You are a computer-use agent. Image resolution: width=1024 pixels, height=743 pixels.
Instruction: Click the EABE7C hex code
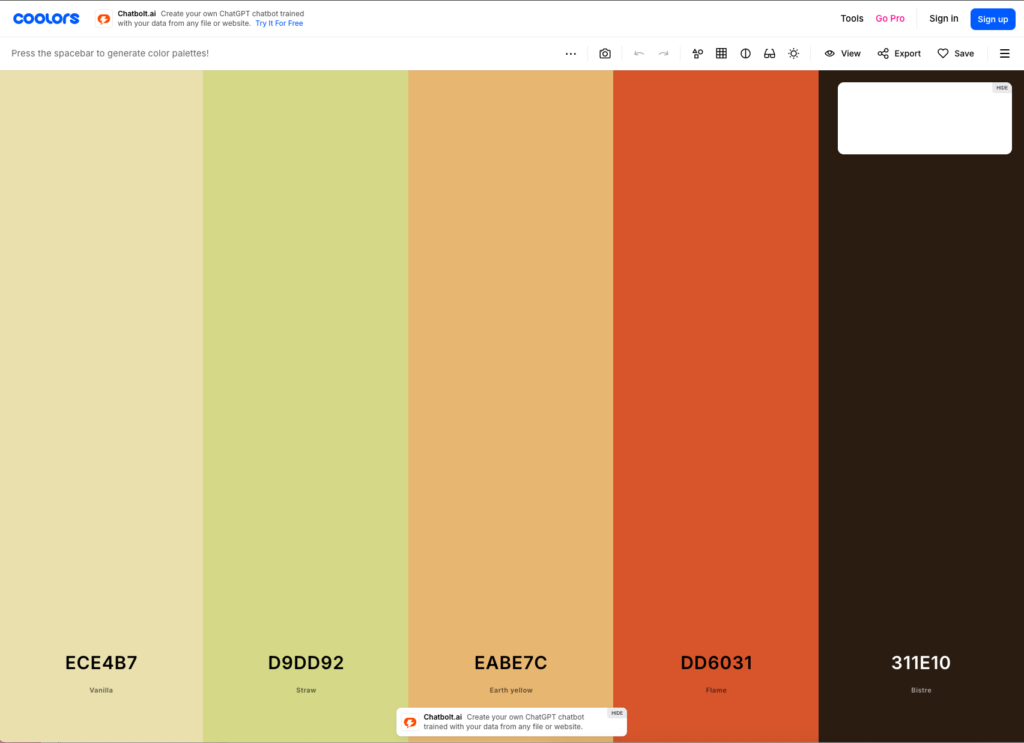pyautogui.click(x=510, y=663)
